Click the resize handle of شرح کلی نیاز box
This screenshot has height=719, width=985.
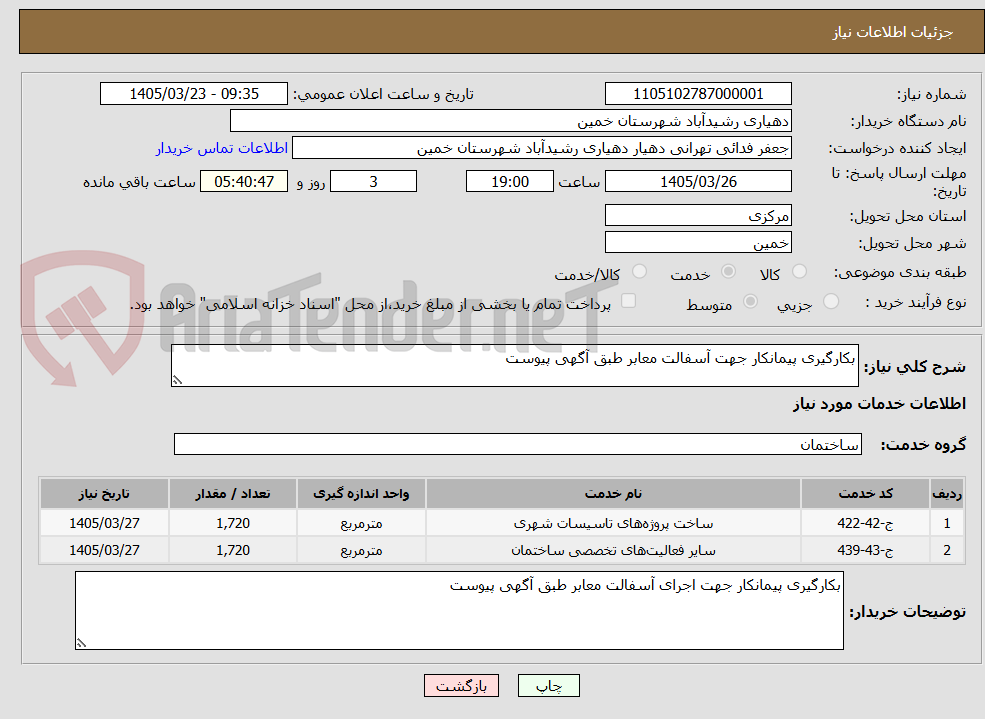click(x=177, y=380)
